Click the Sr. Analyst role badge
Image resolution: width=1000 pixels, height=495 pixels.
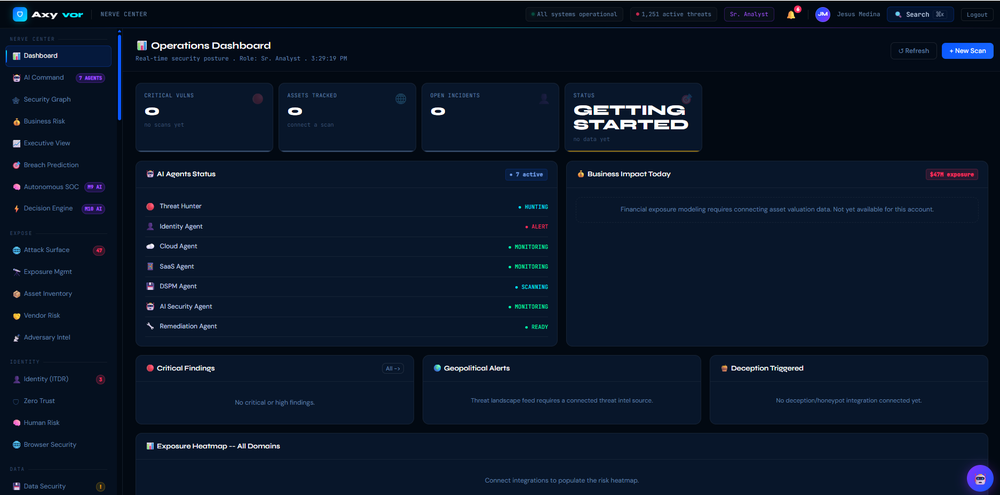[749, 14]
